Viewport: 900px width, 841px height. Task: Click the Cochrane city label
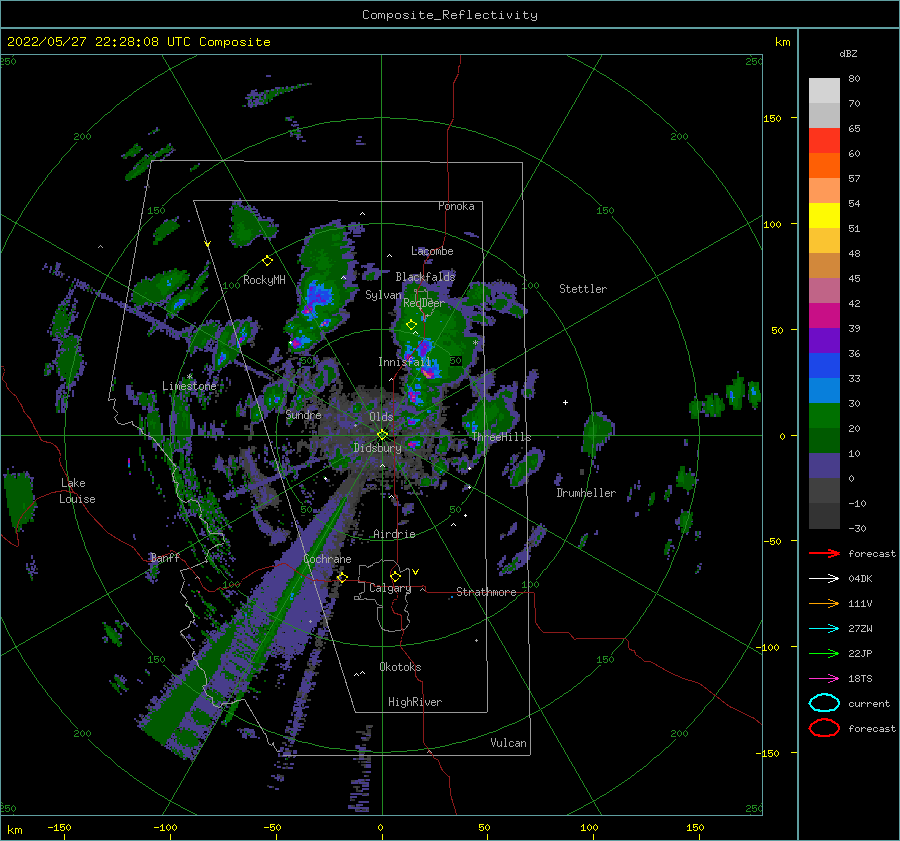pos(327,559)
